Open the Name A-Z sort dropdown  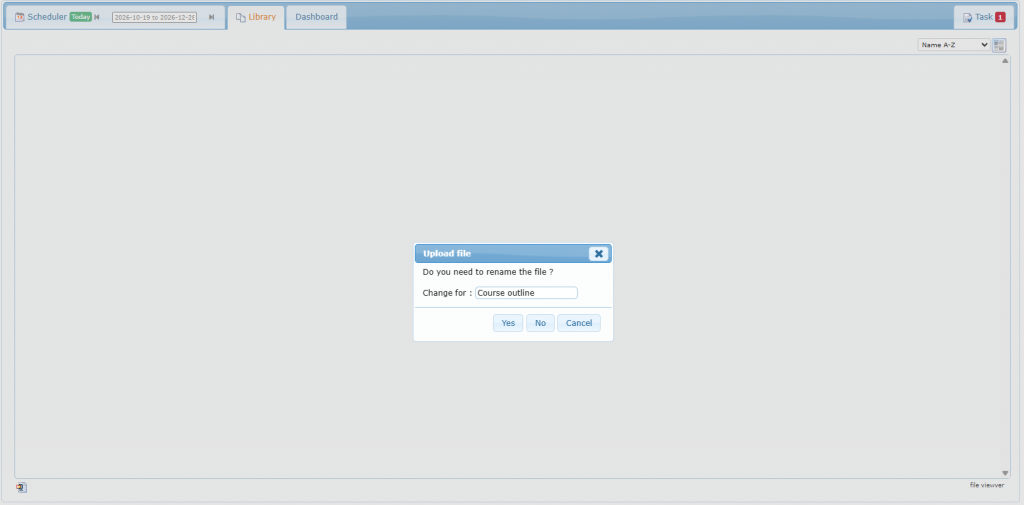tap(953, 45)
